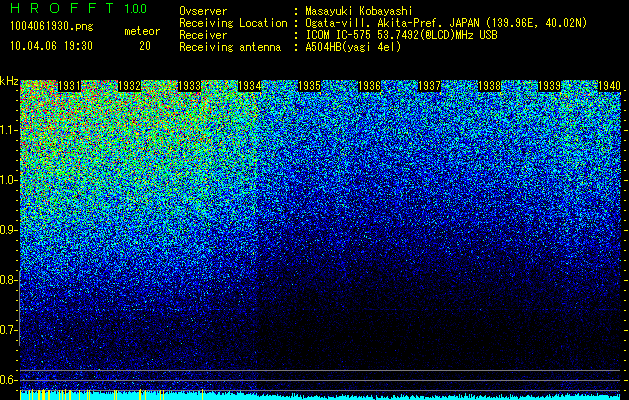Image resolution: width=629 pixels, height=400 pixels.
Task: Select the filename 1004061930.png
Action: coord(52,27)
